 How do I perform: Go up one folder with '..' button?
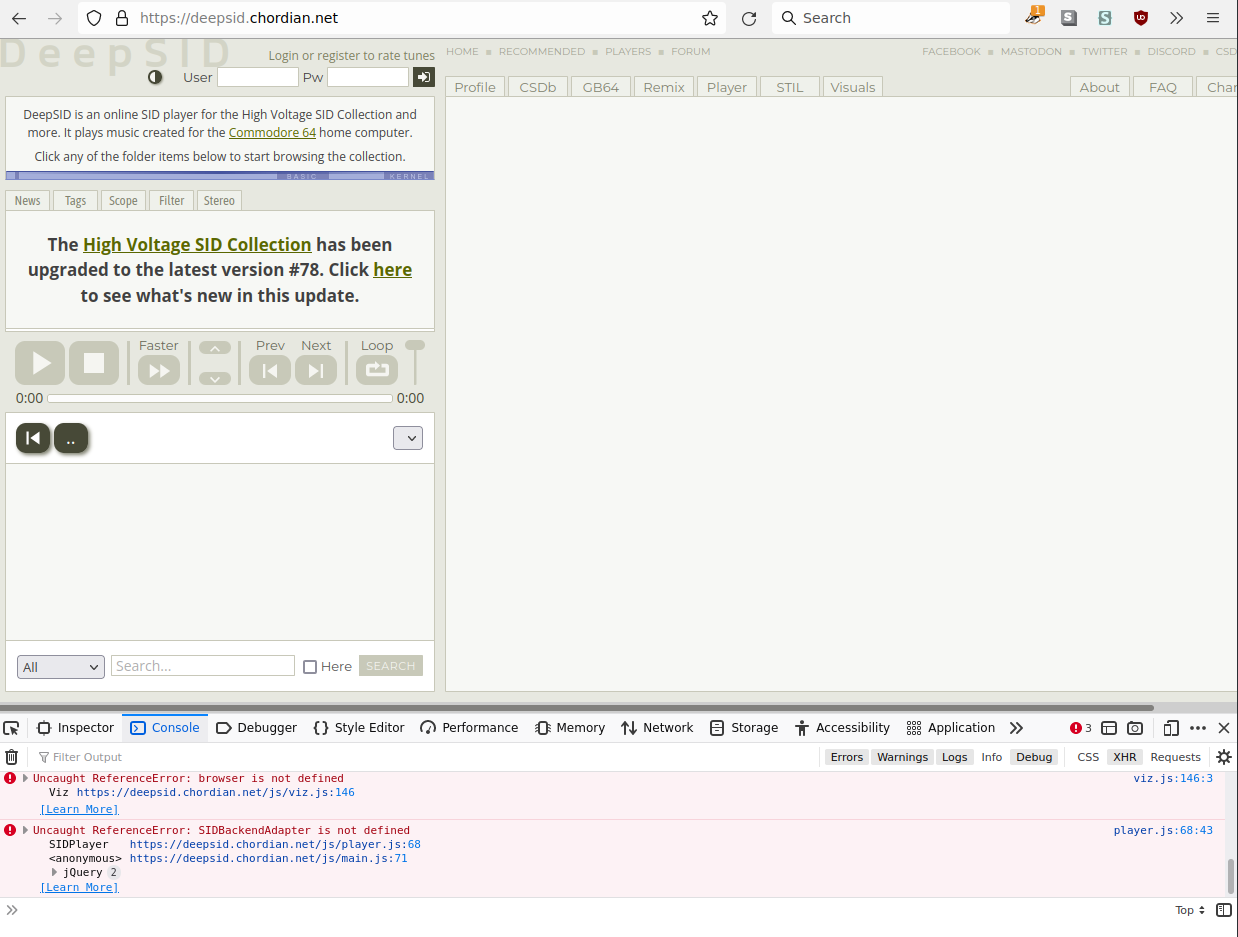[71, 438]
